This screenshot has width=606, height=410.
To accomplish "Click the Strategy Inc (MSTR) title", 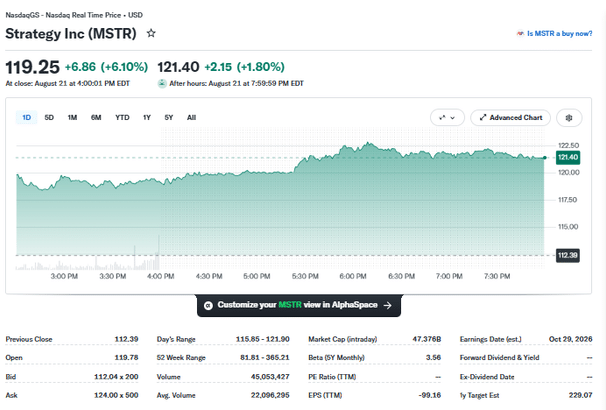I will click(x=71, y=34).
